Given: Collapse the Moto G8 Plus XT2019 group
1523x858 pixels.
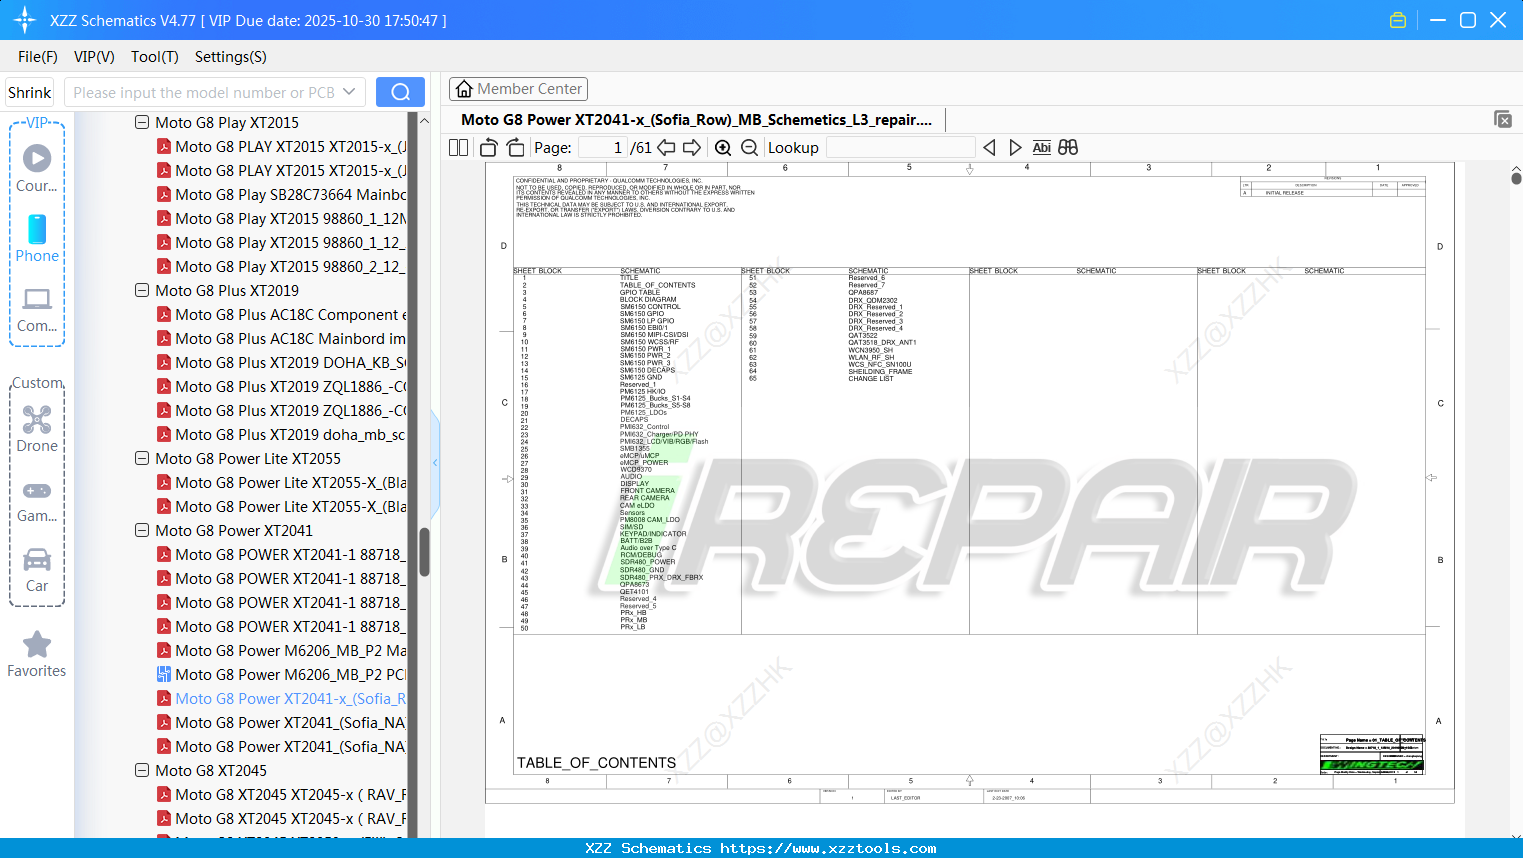Looking at the screenshot, I should (142, 290).
